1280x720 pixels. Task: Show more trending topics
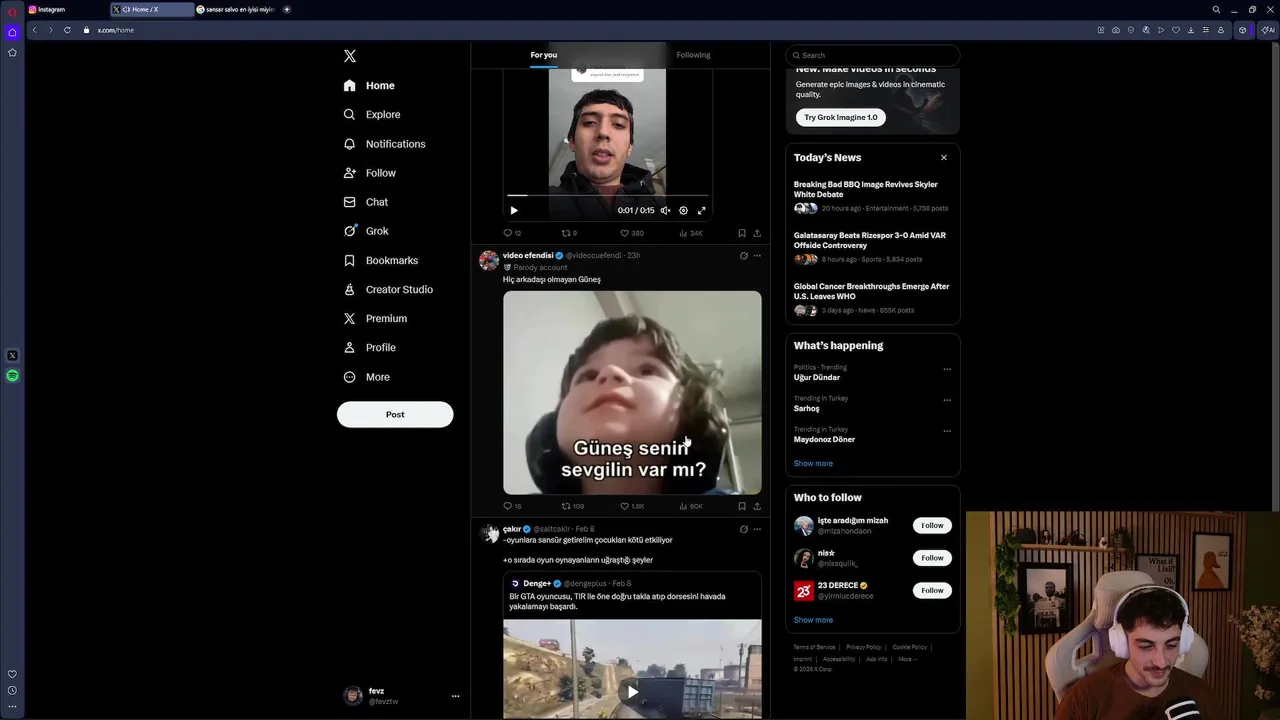click(x=813, y=463)
